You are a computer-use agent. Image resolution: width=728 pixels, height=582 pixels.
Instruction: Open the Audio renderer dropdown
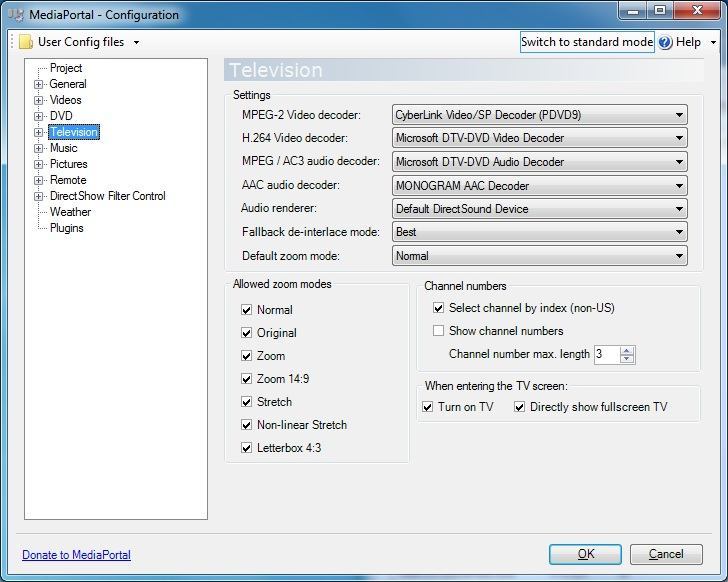click(540, 209)
